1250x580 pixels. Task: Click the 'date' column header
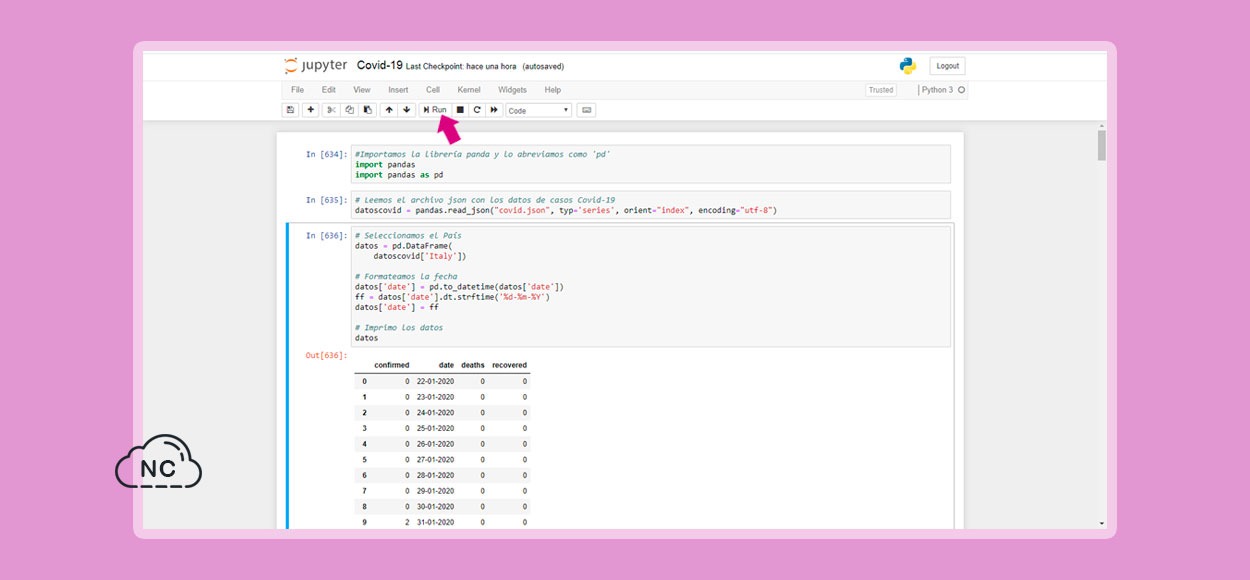pos(446,365)
